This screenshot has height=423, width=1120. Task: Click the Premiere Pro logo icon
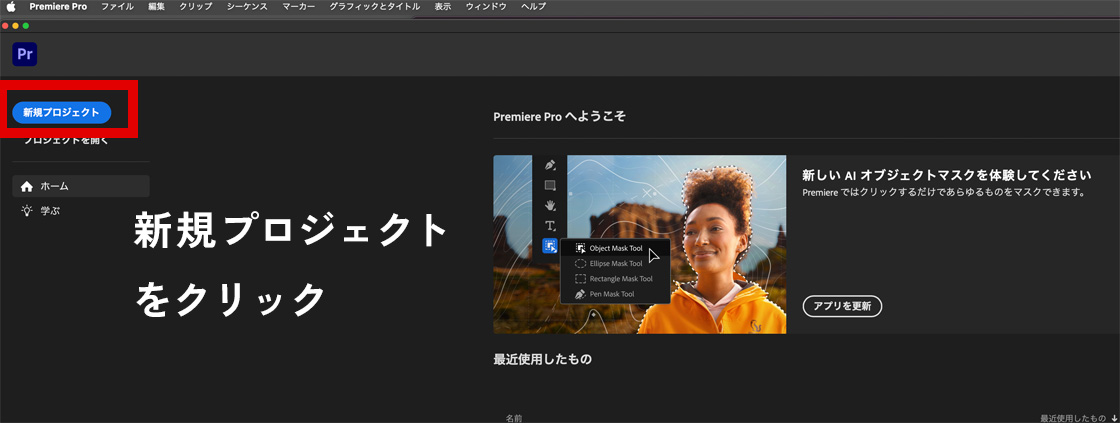click(24, 54)
